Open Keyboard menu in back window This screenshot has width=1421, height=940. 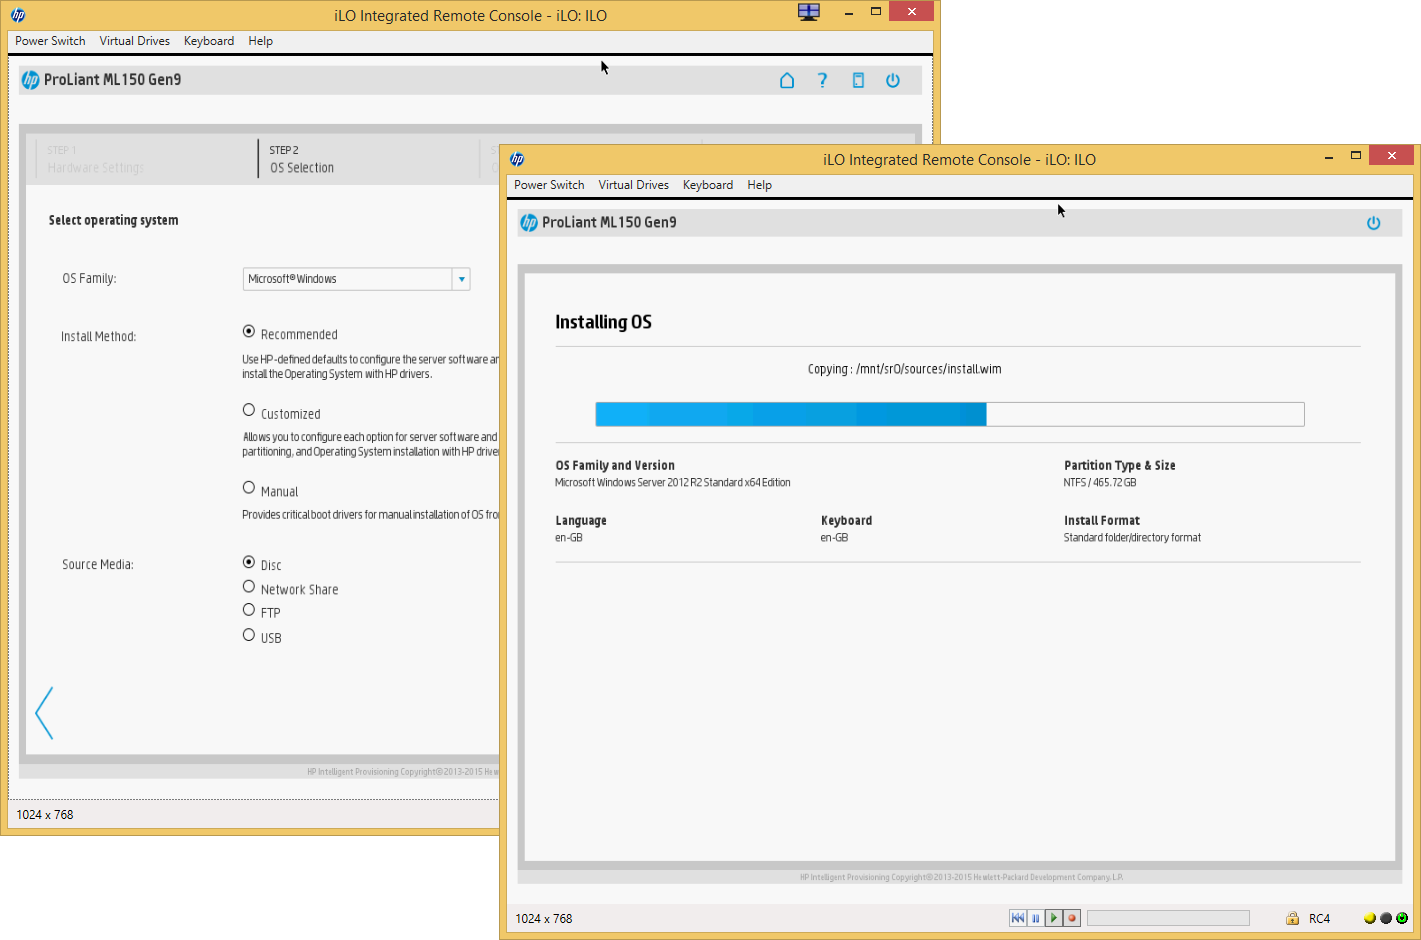[209, 41]
